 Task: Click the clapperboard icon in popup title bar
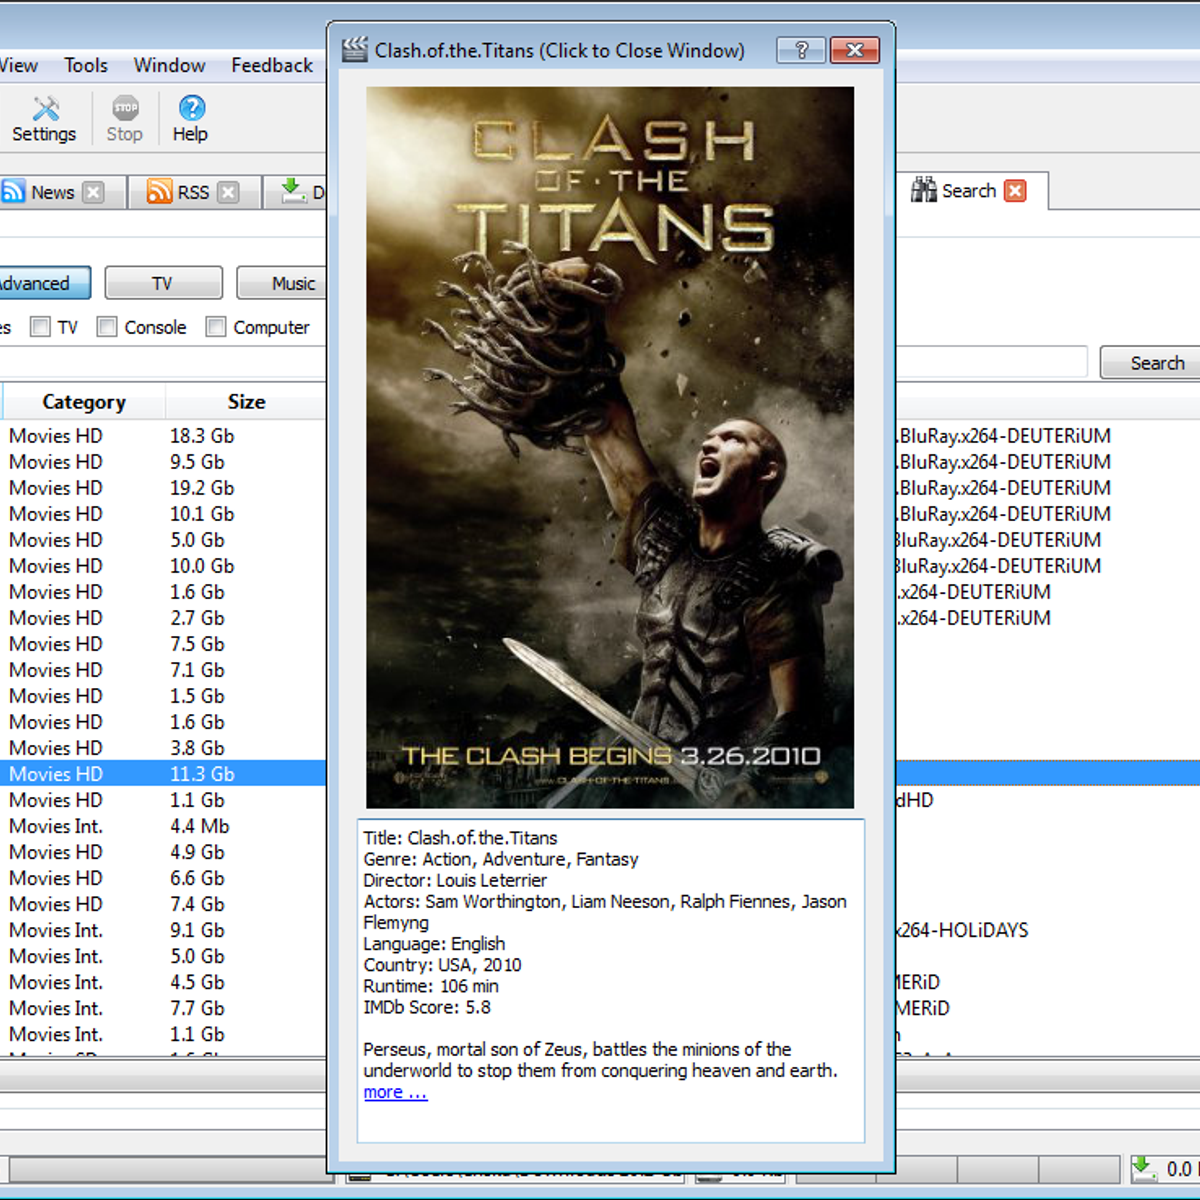point(355,49)
